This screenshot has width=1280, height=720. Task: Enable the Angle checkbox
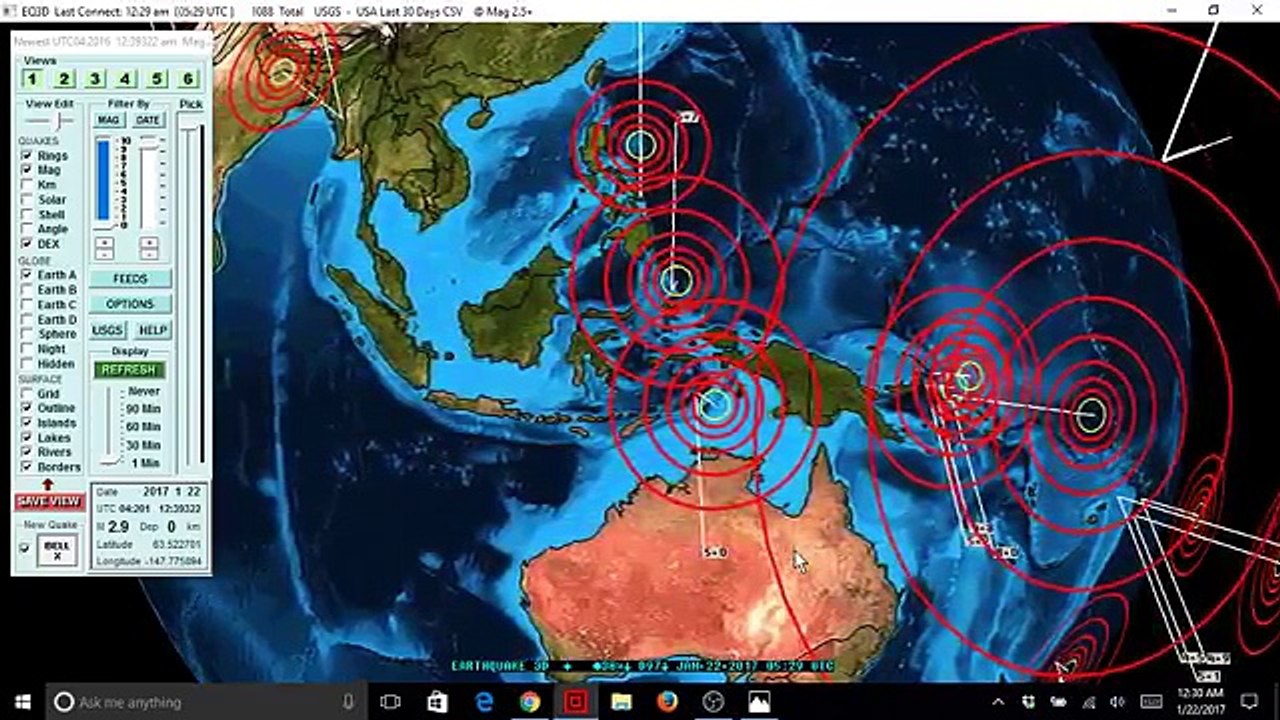pyautogui.click(x=26, y=229)
